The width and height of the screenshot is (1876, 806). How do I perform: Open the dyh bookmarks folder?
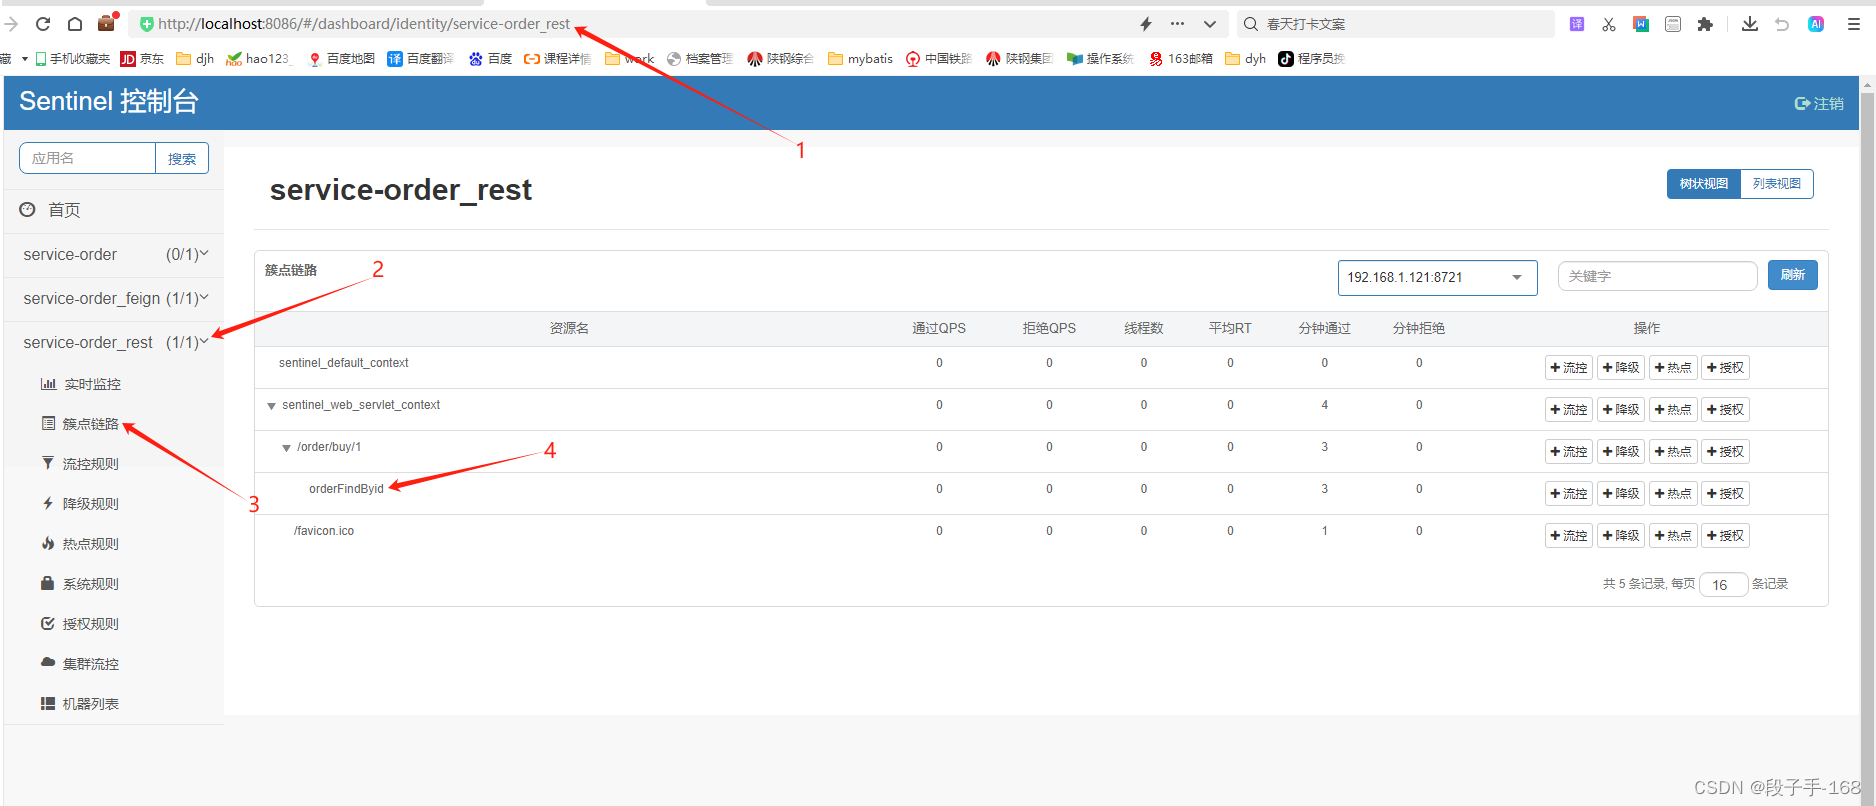[1245, 59]
